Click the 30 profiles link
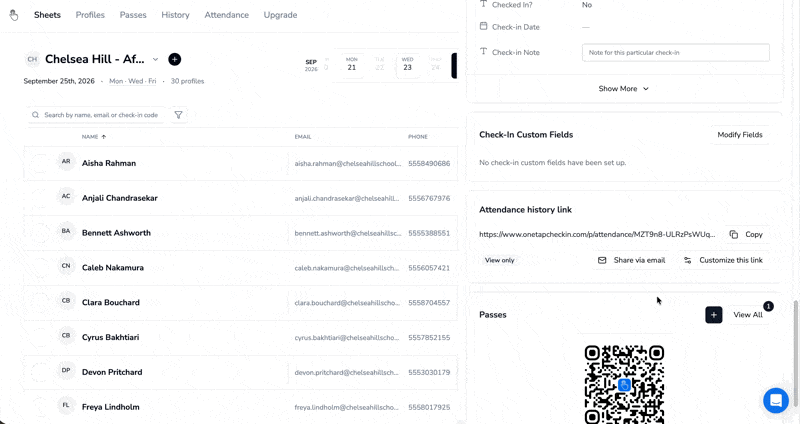Image resolution: width=800 pixels, height=424 pixels. [187, 81]
